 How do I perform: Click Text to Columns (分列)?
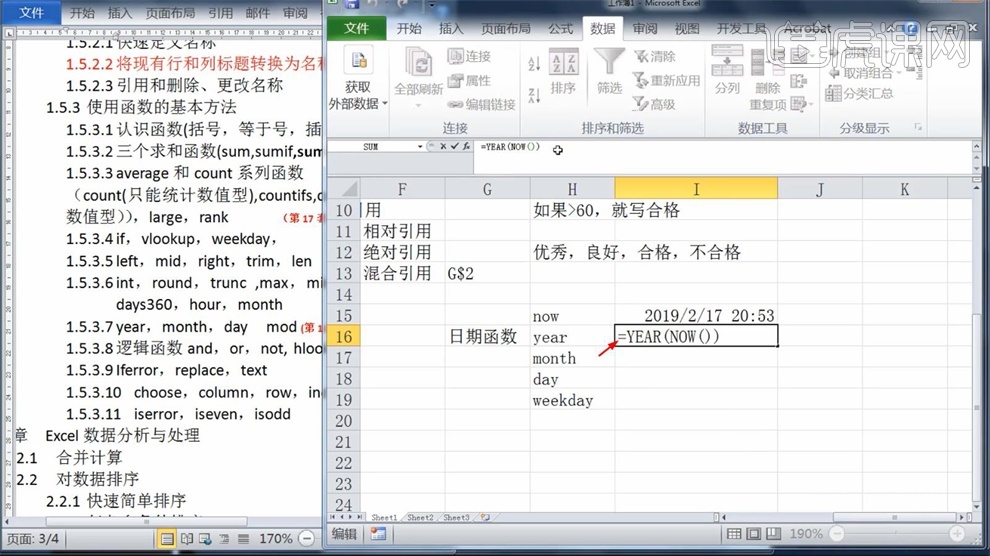click(x=727, y=70)
